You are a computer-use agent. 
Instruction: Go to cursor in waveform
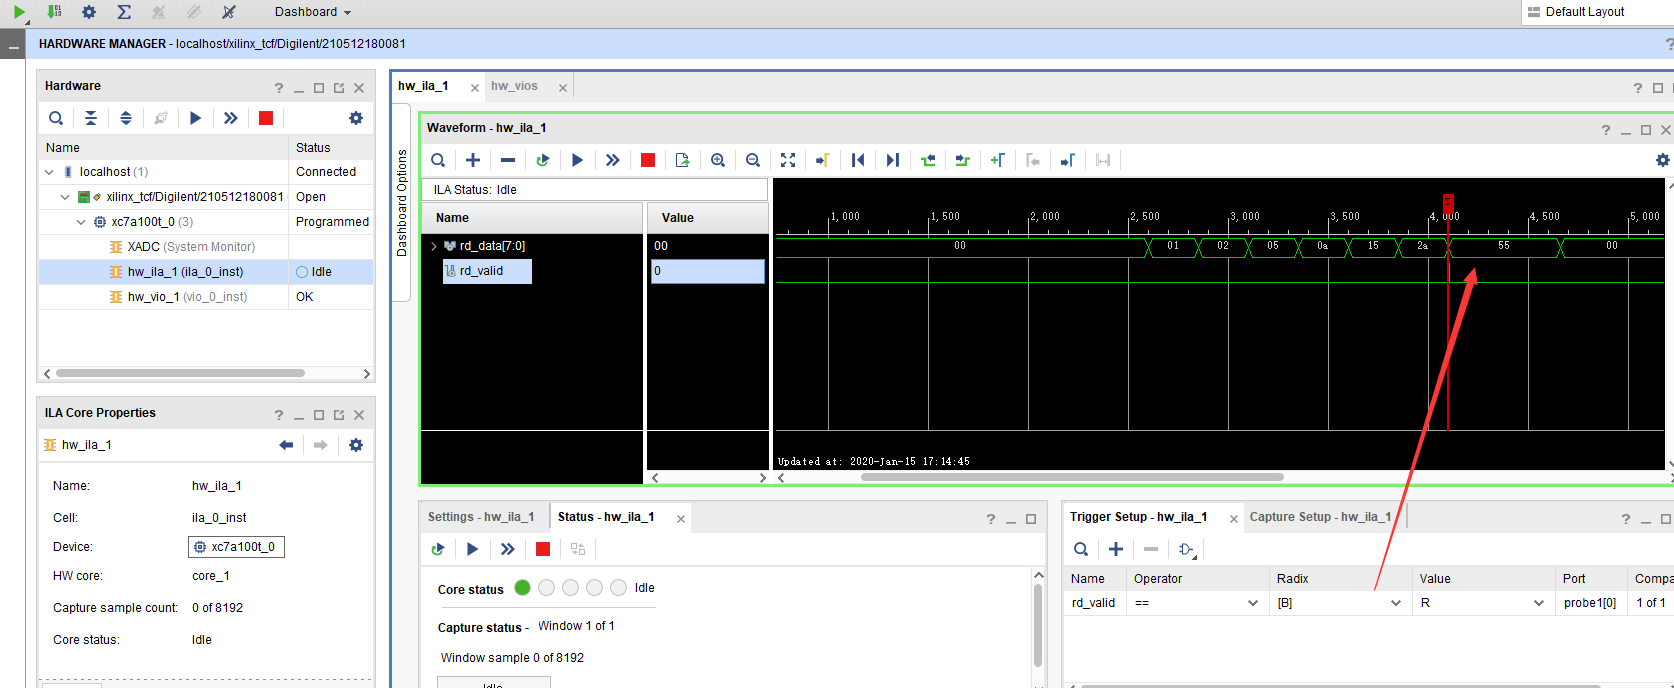823,160
